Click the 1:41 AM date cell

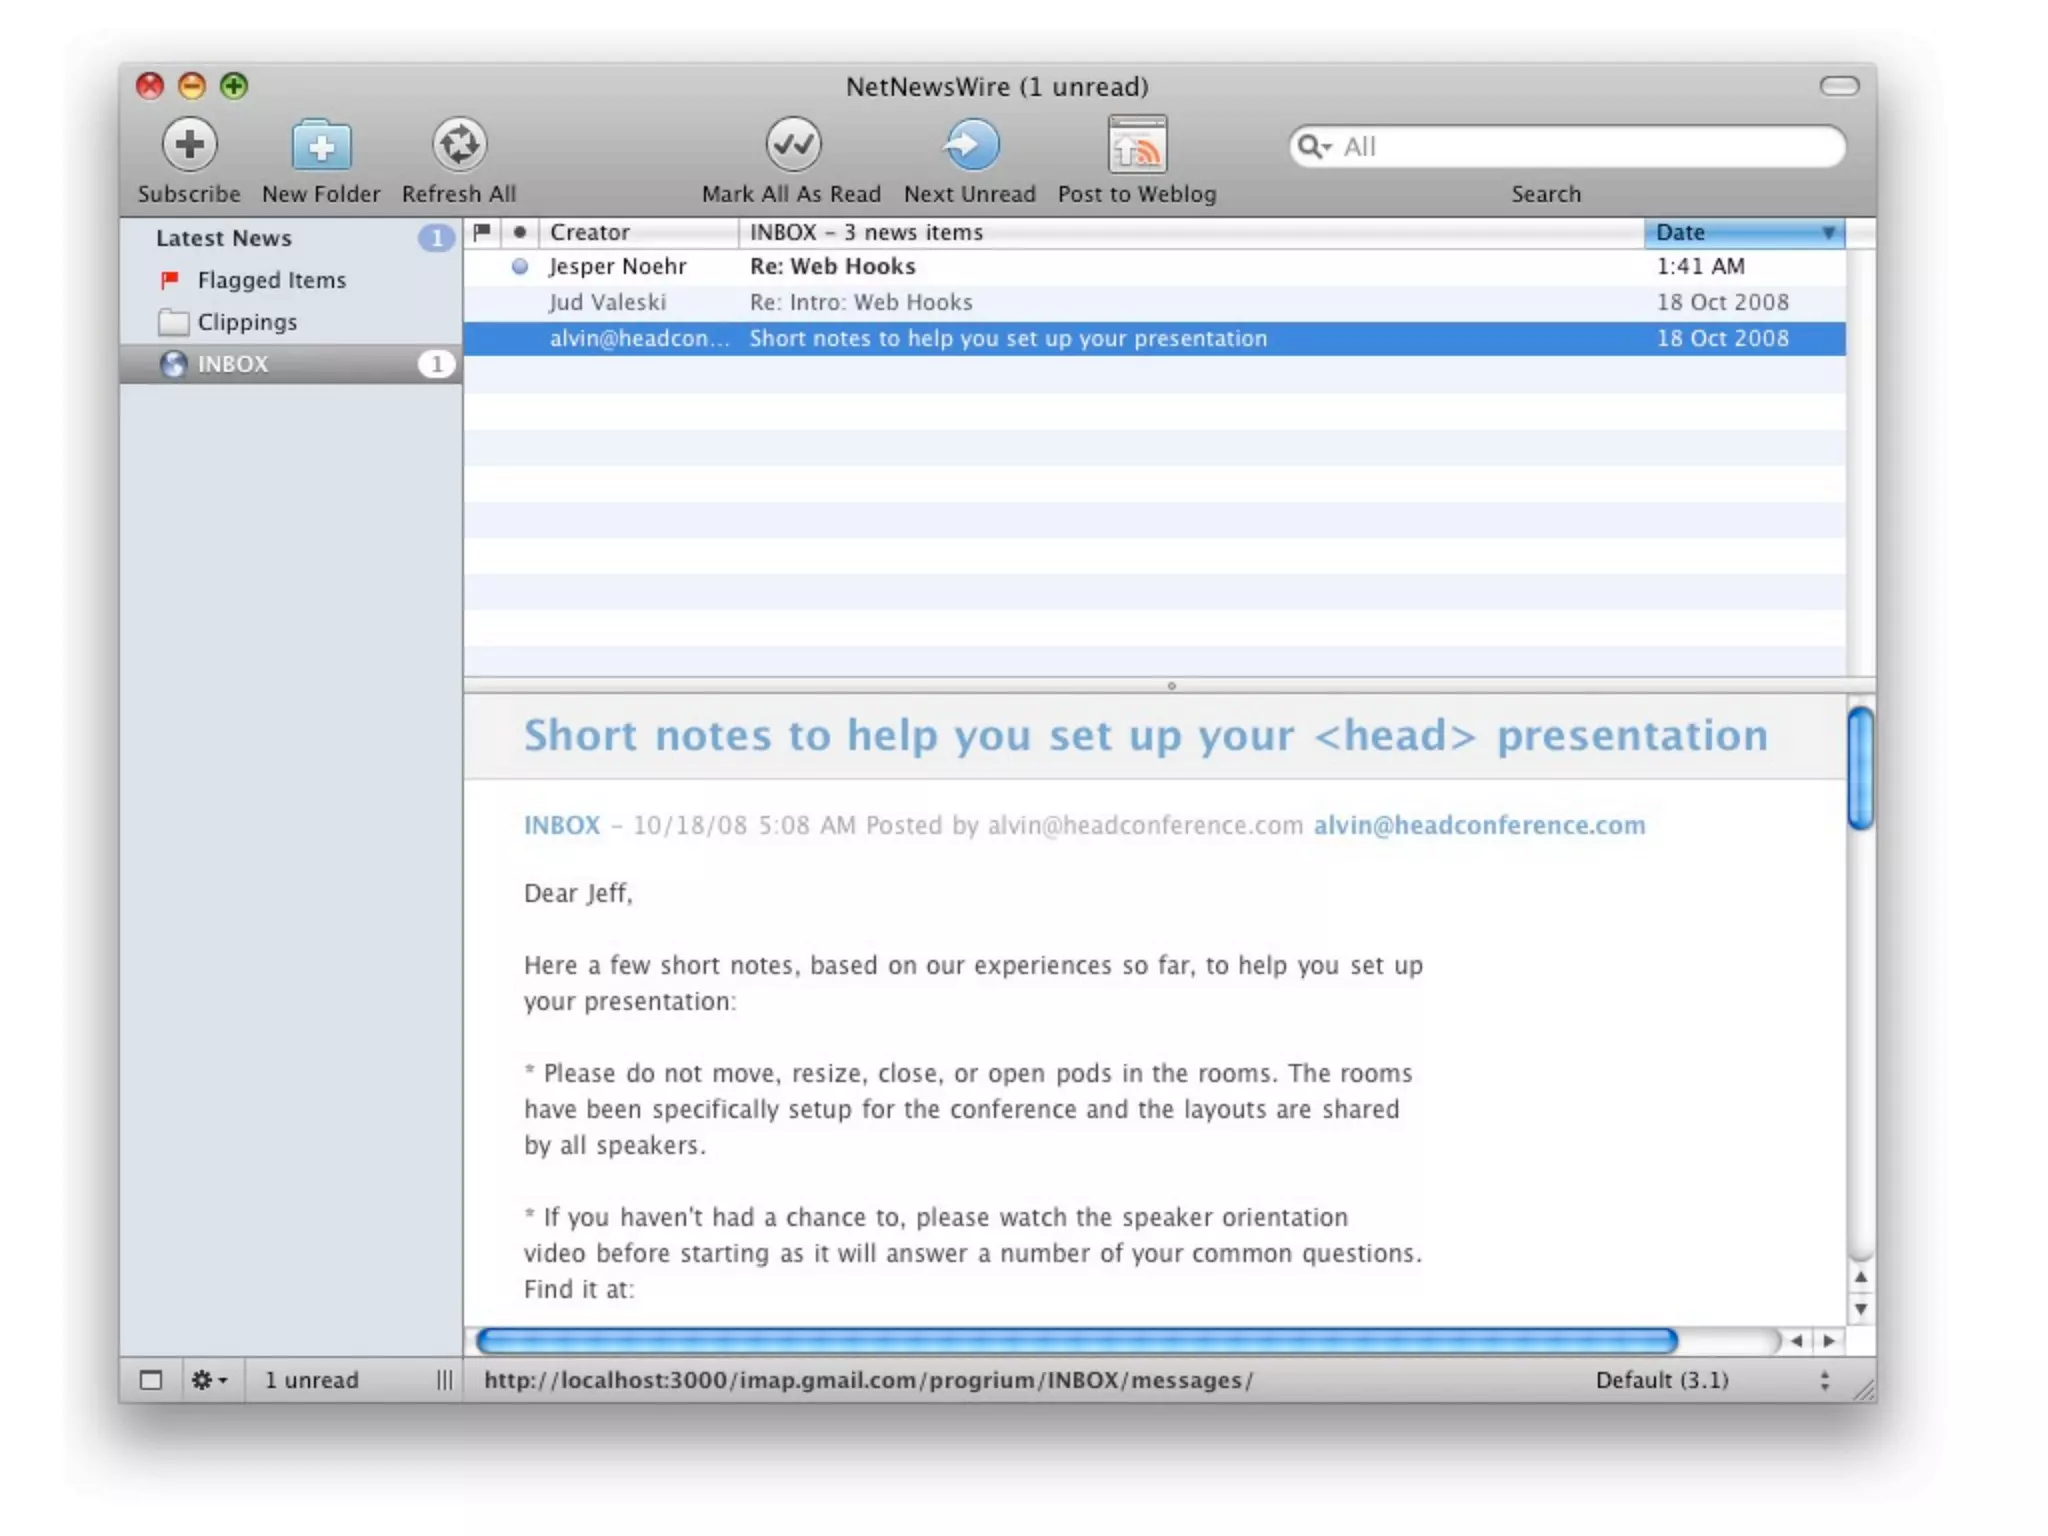coord(1701,266)
